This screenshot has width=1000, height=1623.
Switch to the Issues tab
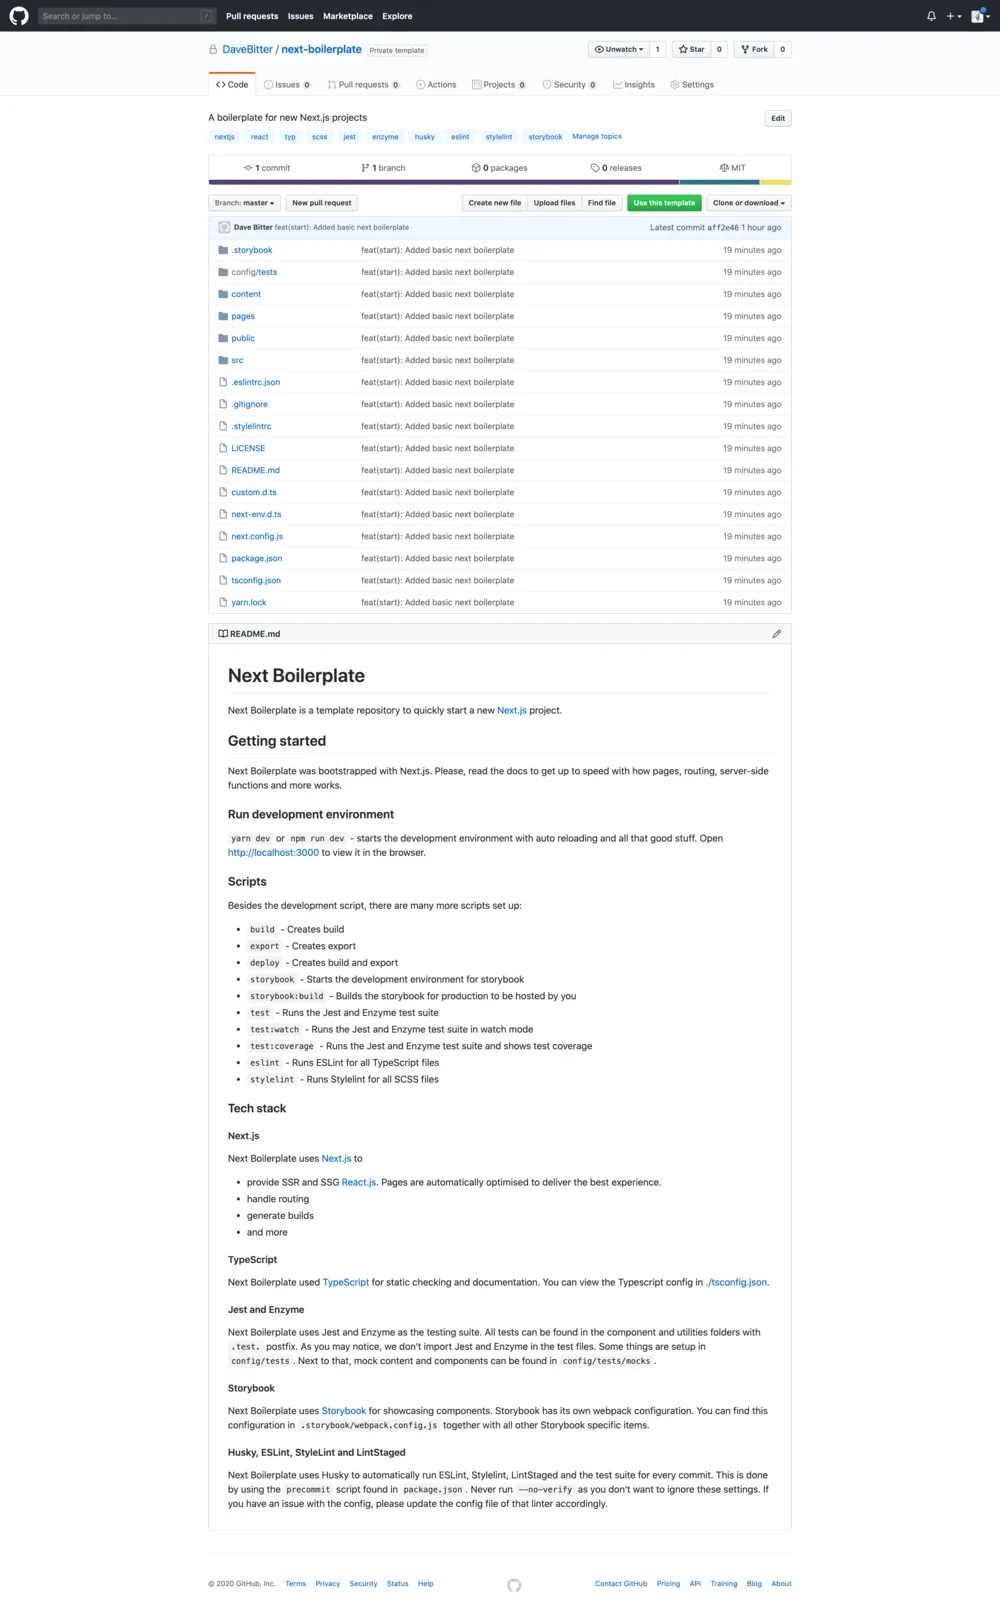click(287, 85)
